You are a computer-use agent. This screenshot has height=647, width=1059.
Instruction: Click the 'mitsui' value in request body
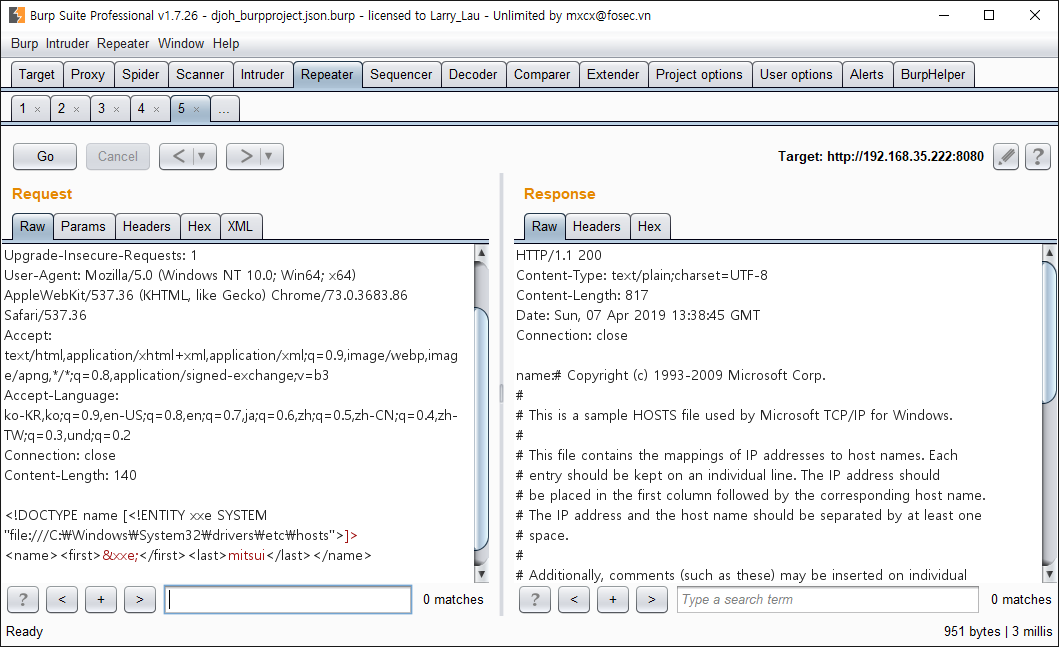click(247, 555)
